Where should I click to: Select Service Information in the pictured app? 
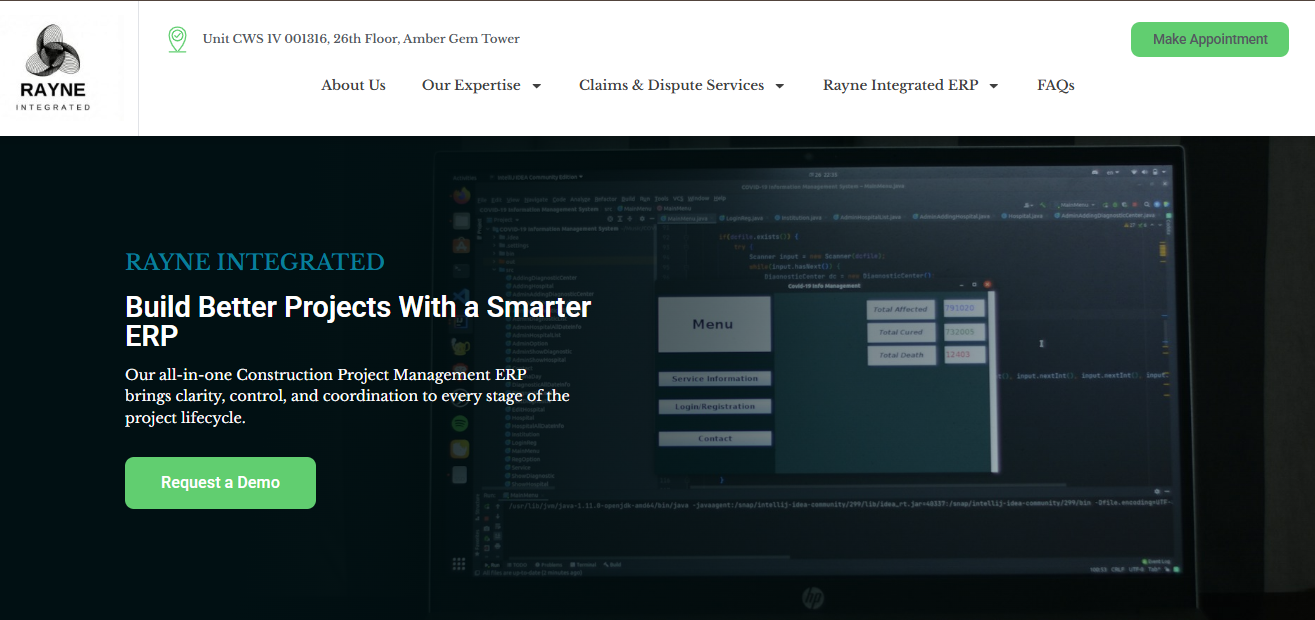(x=714, y=379)
